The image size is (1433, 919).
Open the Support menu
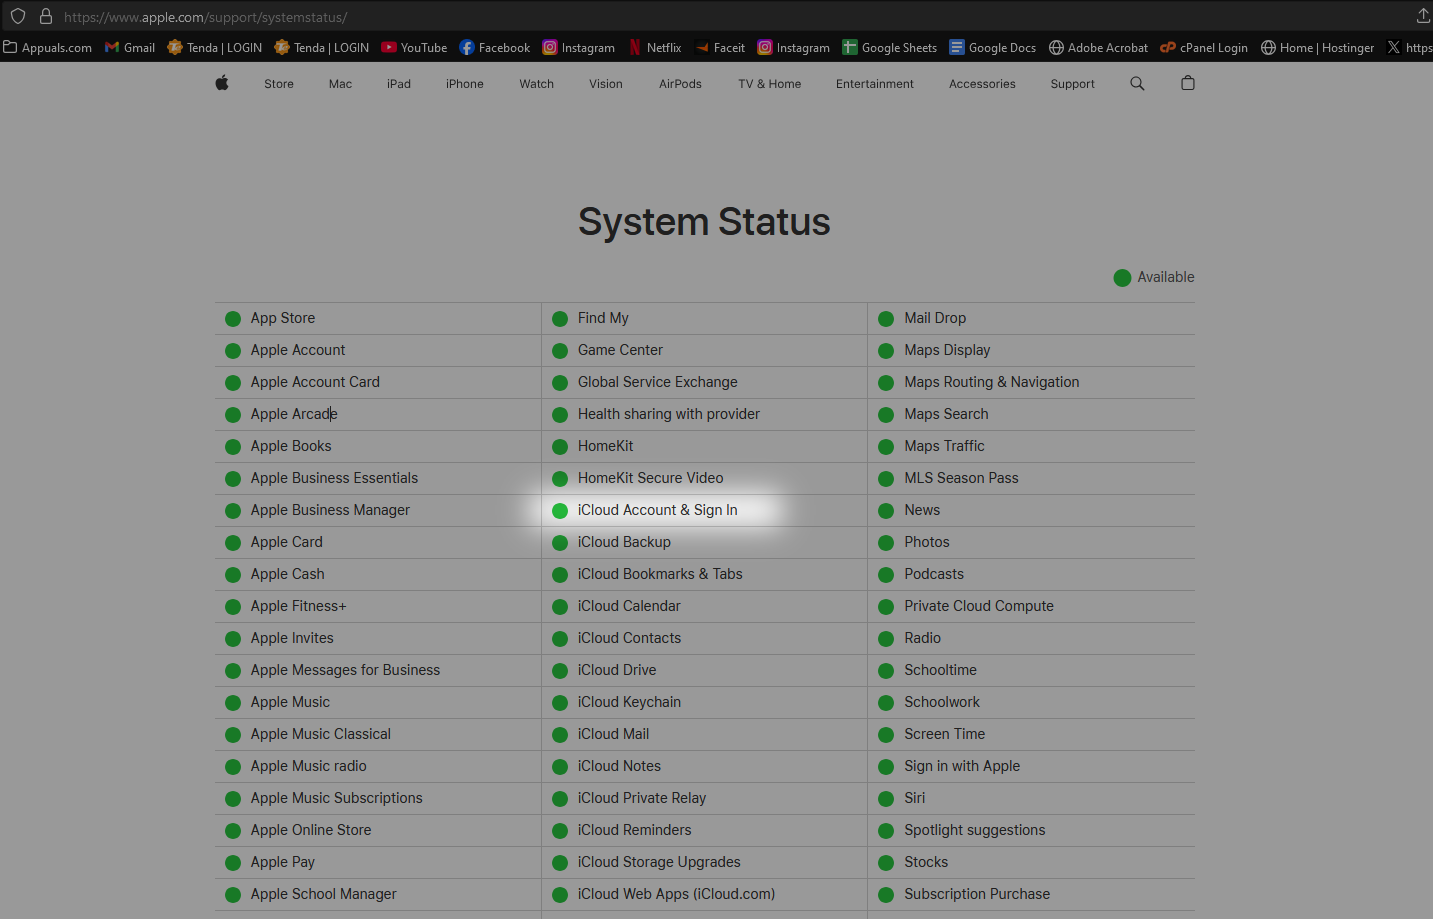[1072, 84]
